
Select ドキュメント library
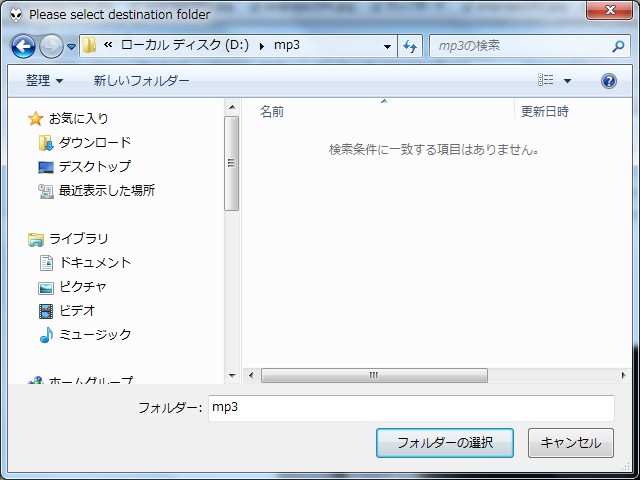pos(94,263)
